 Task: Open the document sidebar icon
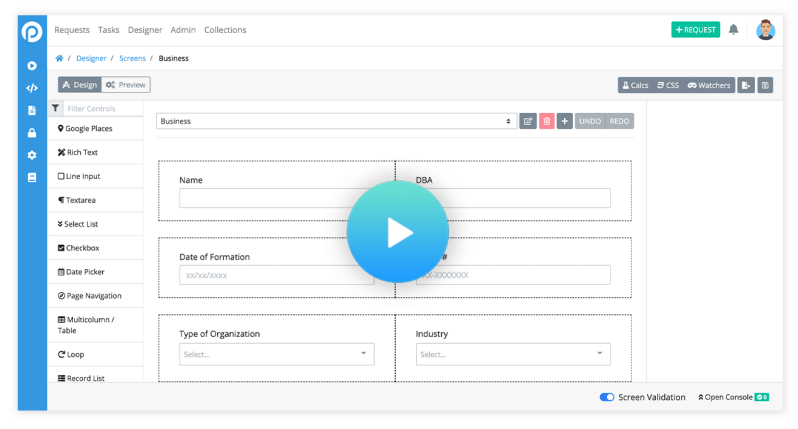pos(32,110)
